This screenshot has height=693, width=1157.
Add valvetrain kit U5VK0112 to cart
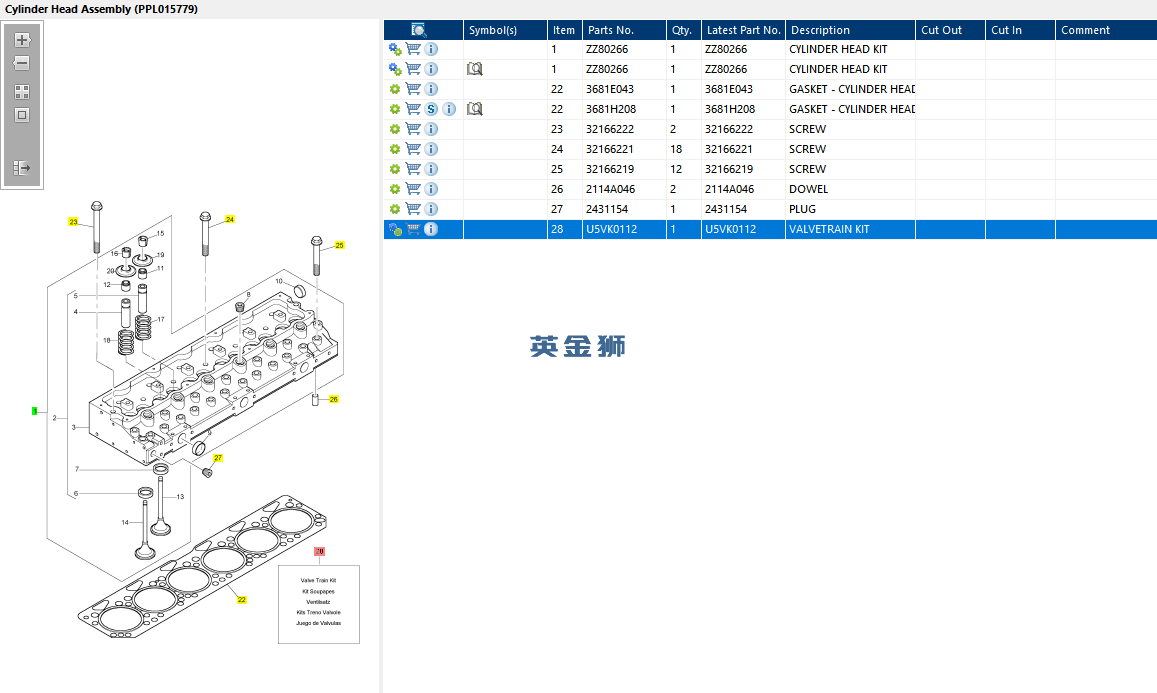coord(413,229)
